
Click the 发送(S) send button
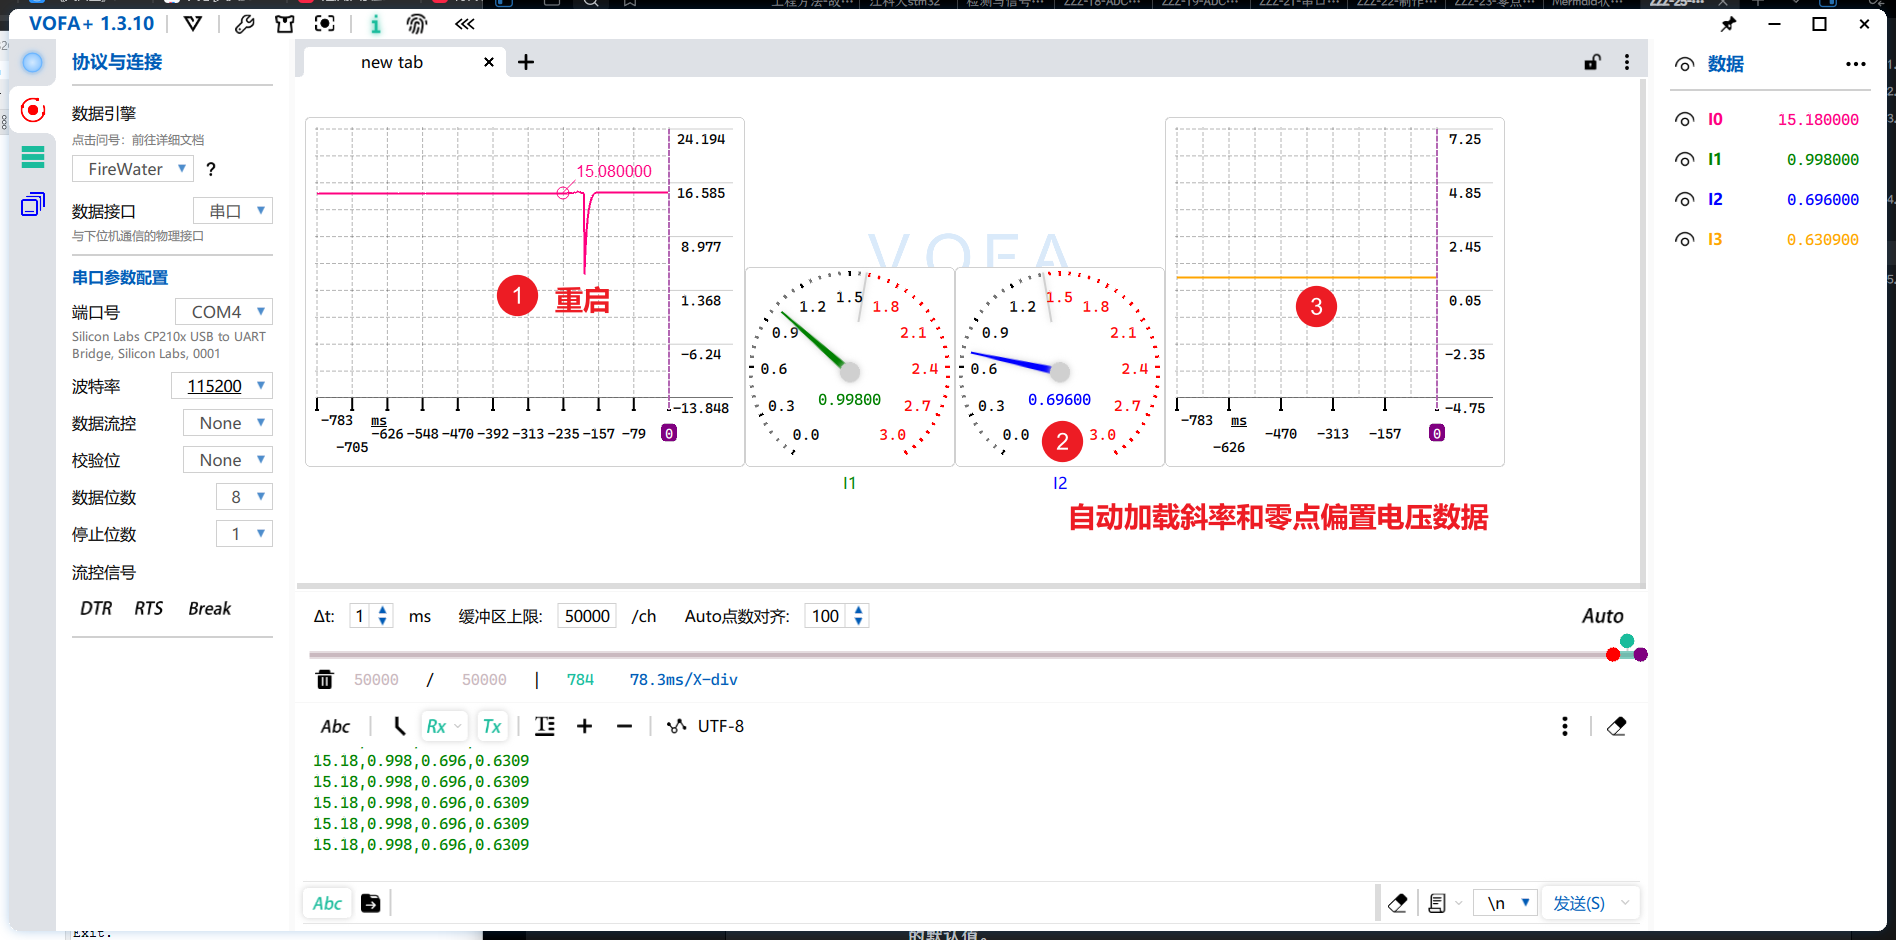tap(1578, 903)
